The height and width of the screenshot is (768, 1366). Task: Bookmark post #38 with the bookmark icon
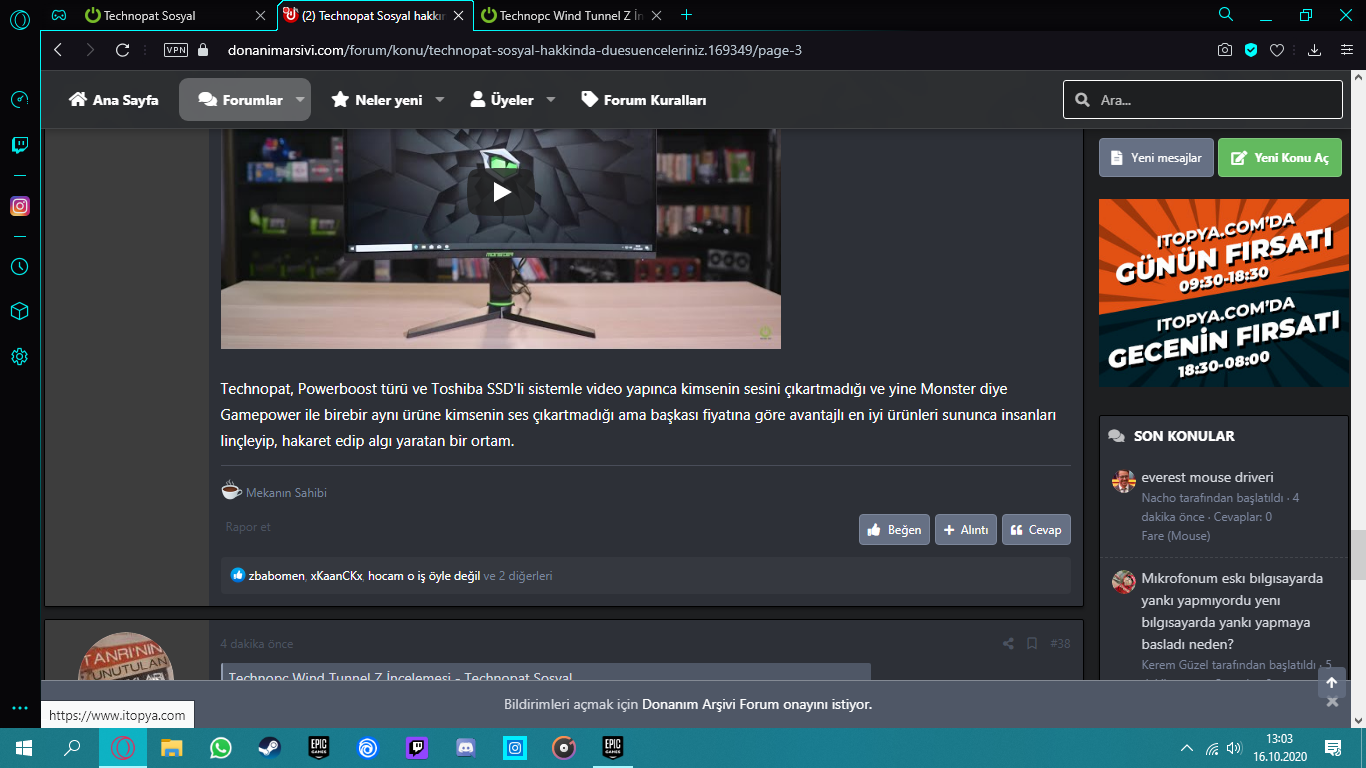click(x=1032, y=644)
